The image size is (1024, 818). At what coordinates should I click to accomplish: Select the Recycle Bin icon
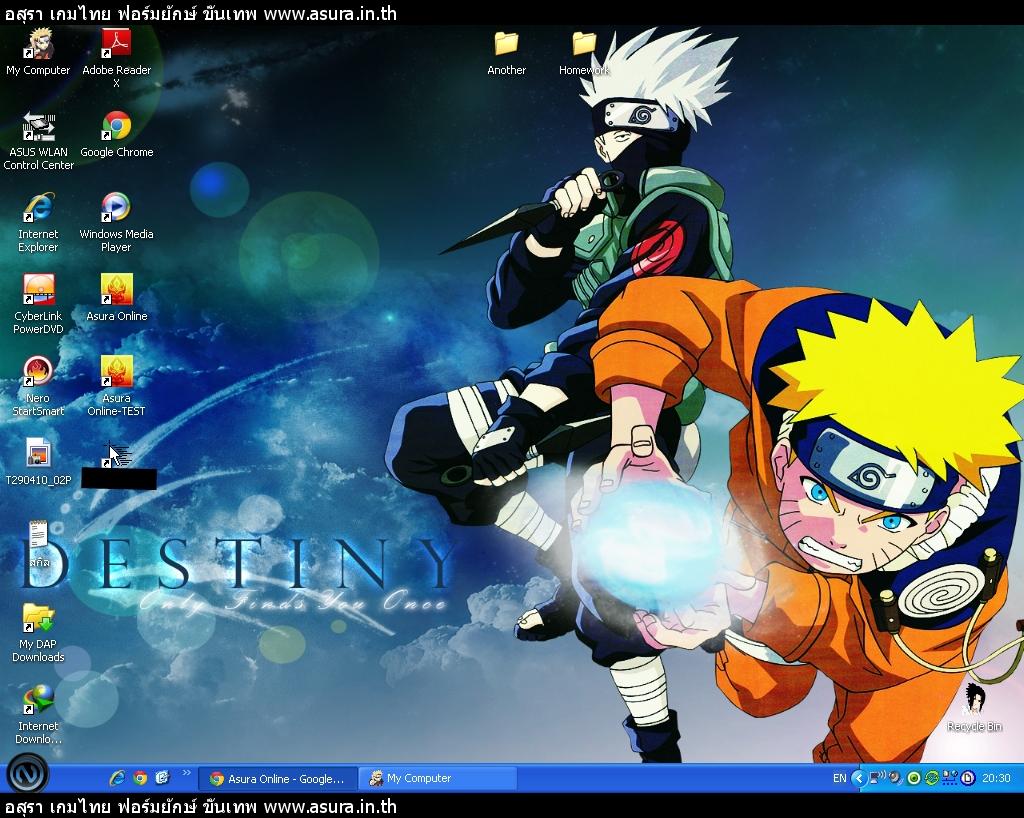pos(974,708)
